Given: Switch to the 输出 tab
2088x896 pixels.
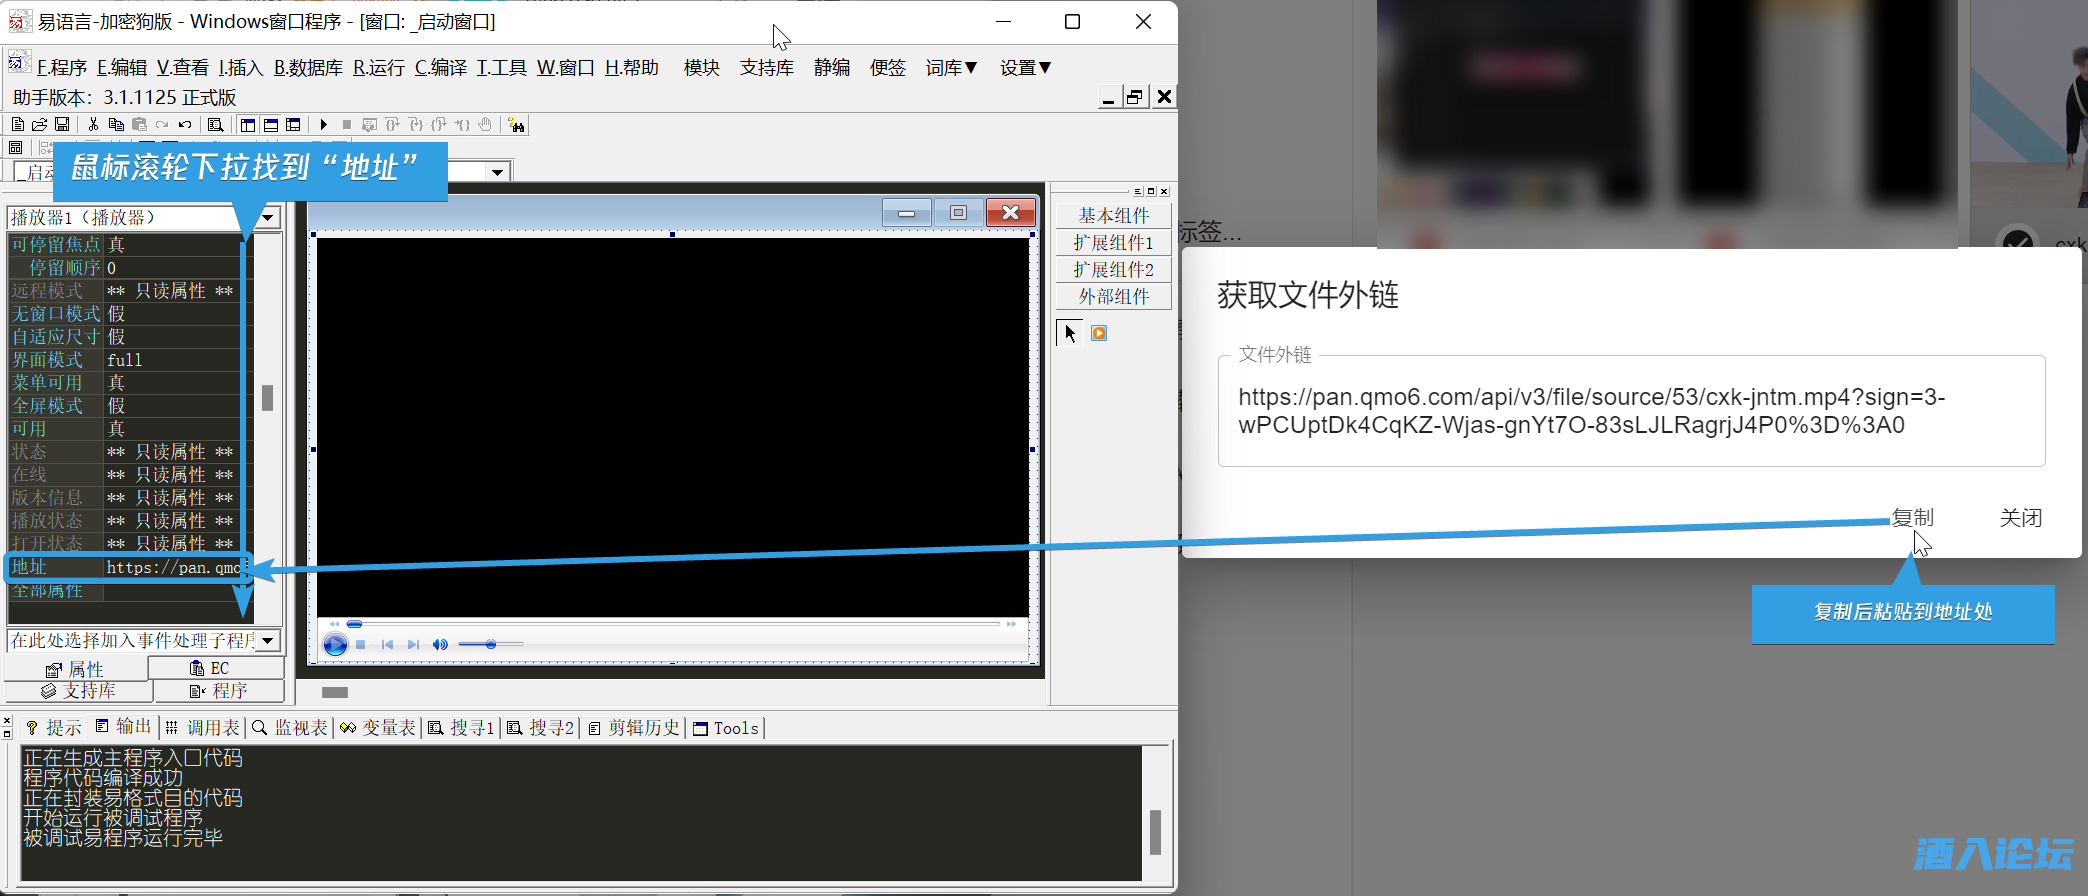Looking at the screenshot, I should pos(124,727).
